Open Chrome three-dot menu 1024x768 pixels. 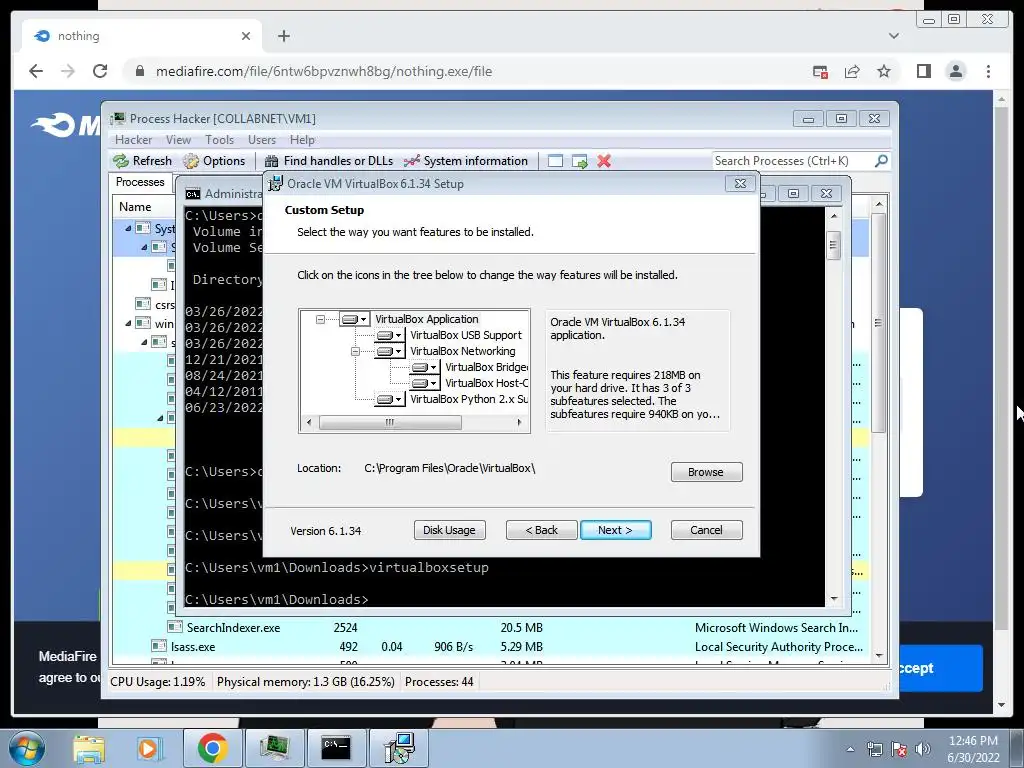(988, 71)
